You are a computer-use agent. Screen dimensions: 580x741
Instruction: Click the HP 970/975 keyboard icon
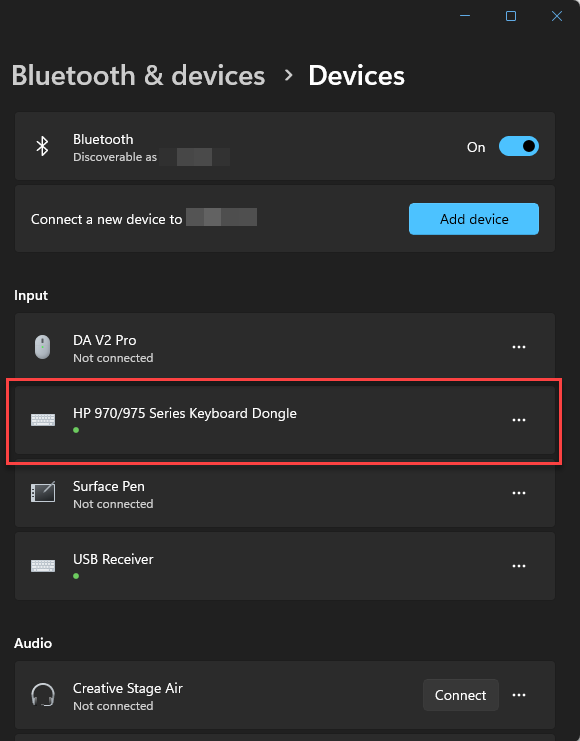pyautogui.click(x=43, y=420)
